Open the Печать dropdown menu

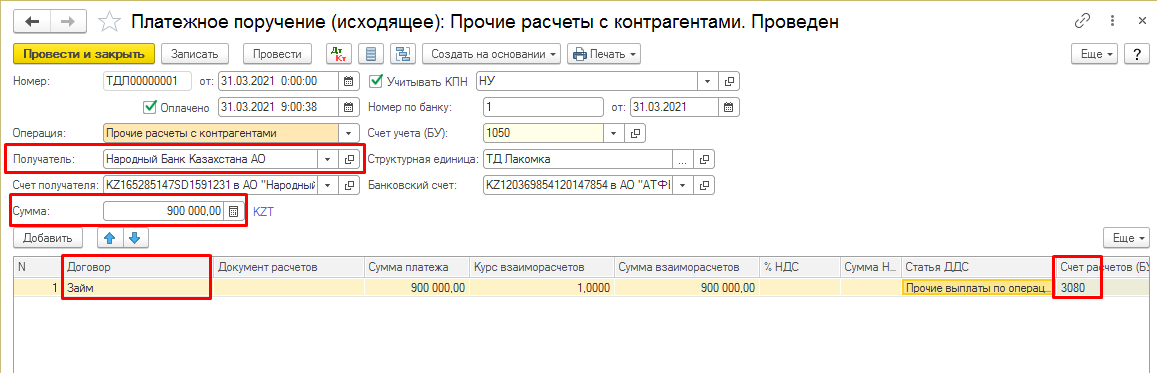(x=604, y=54)
